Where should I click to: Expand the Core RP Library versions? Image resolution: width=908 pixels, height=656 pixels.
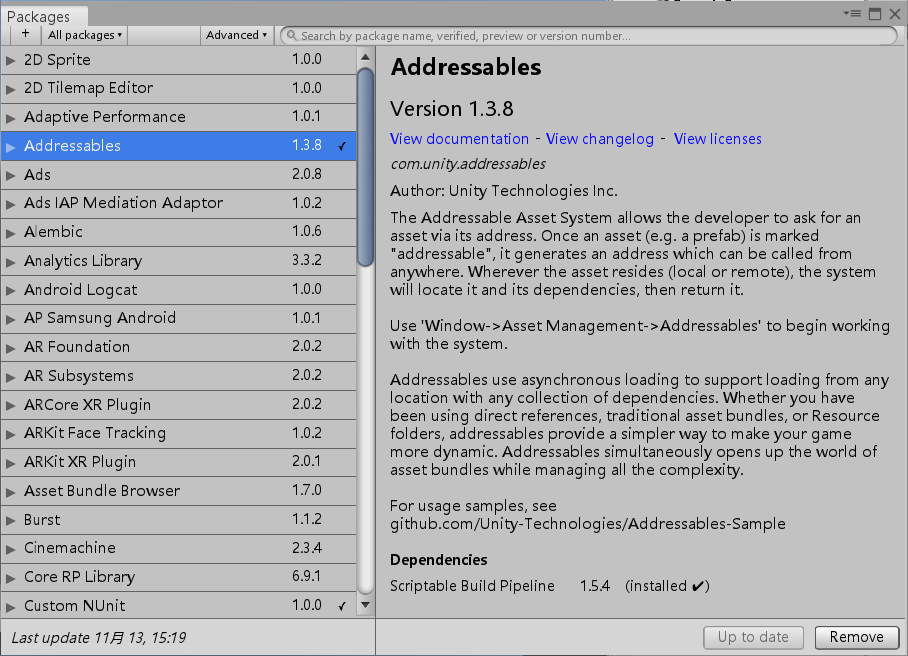(10, 578)
